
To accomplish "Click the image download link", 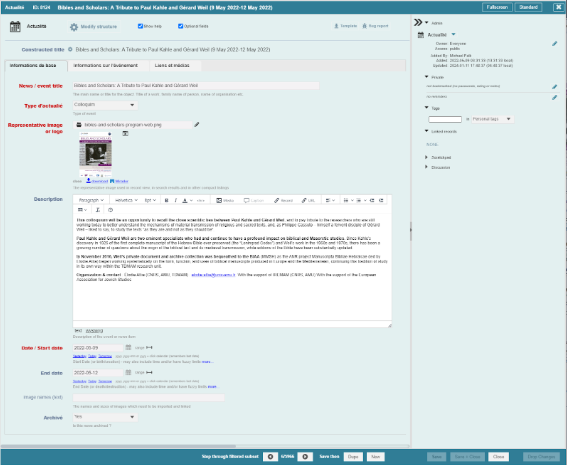I will (x=97, y=181).
